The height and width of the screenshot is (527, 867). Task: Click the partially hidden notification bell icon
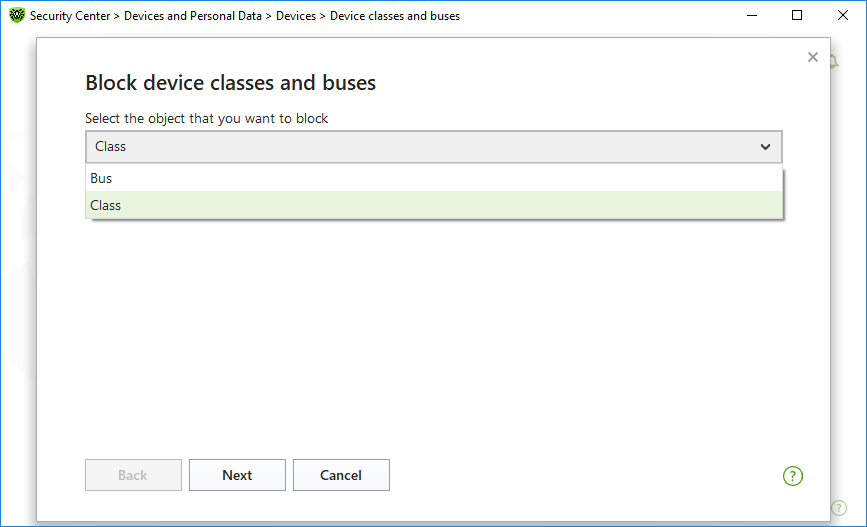point(834,62)
